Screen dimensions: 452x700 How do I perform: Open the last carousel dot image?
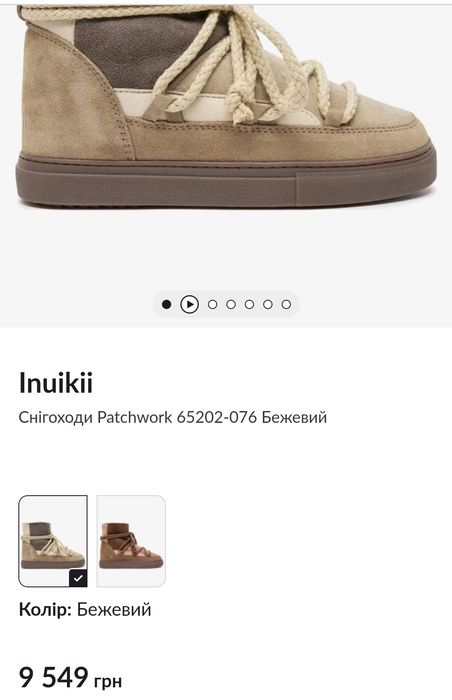(286, 304)
